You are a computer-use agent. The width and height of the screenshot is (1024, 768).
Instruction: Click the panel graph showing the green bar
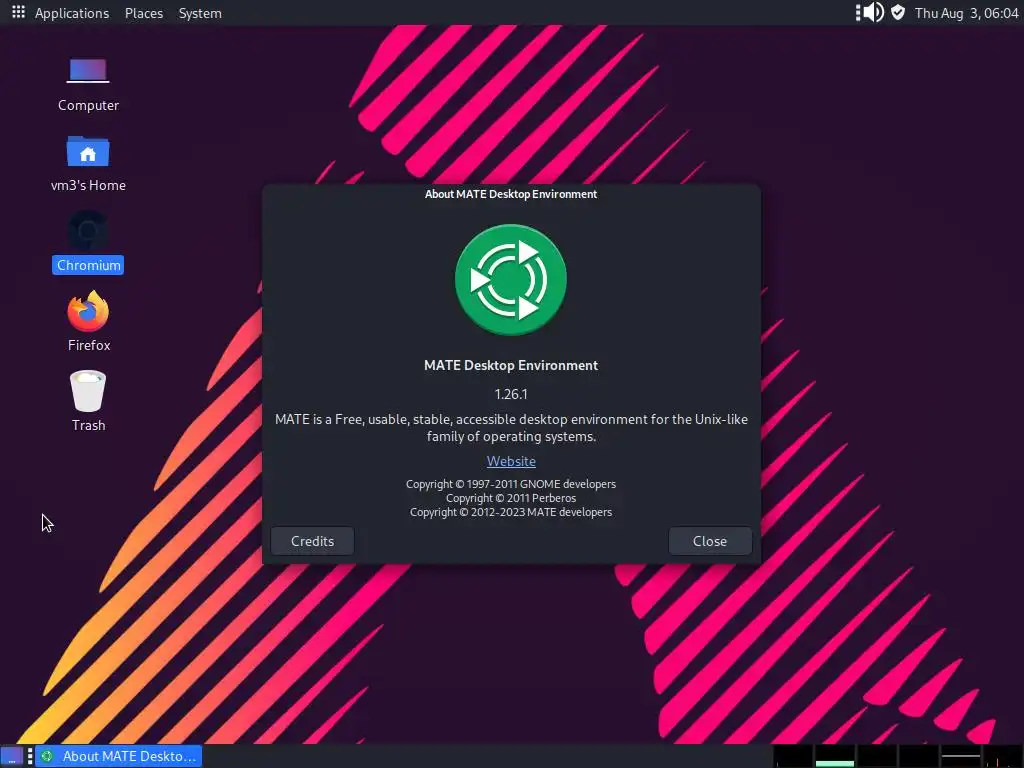point(834,756)
